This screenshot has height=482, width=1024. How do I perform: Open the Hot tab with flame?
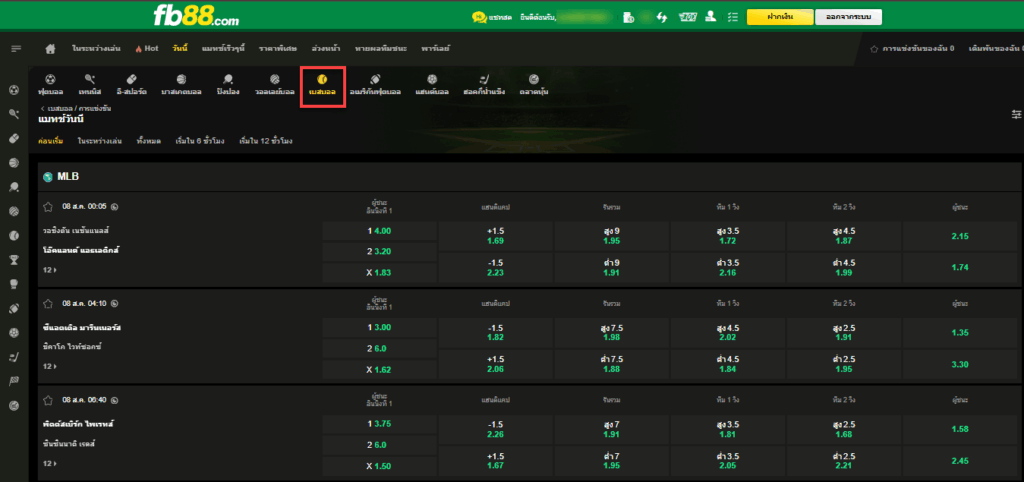[147, 49]
